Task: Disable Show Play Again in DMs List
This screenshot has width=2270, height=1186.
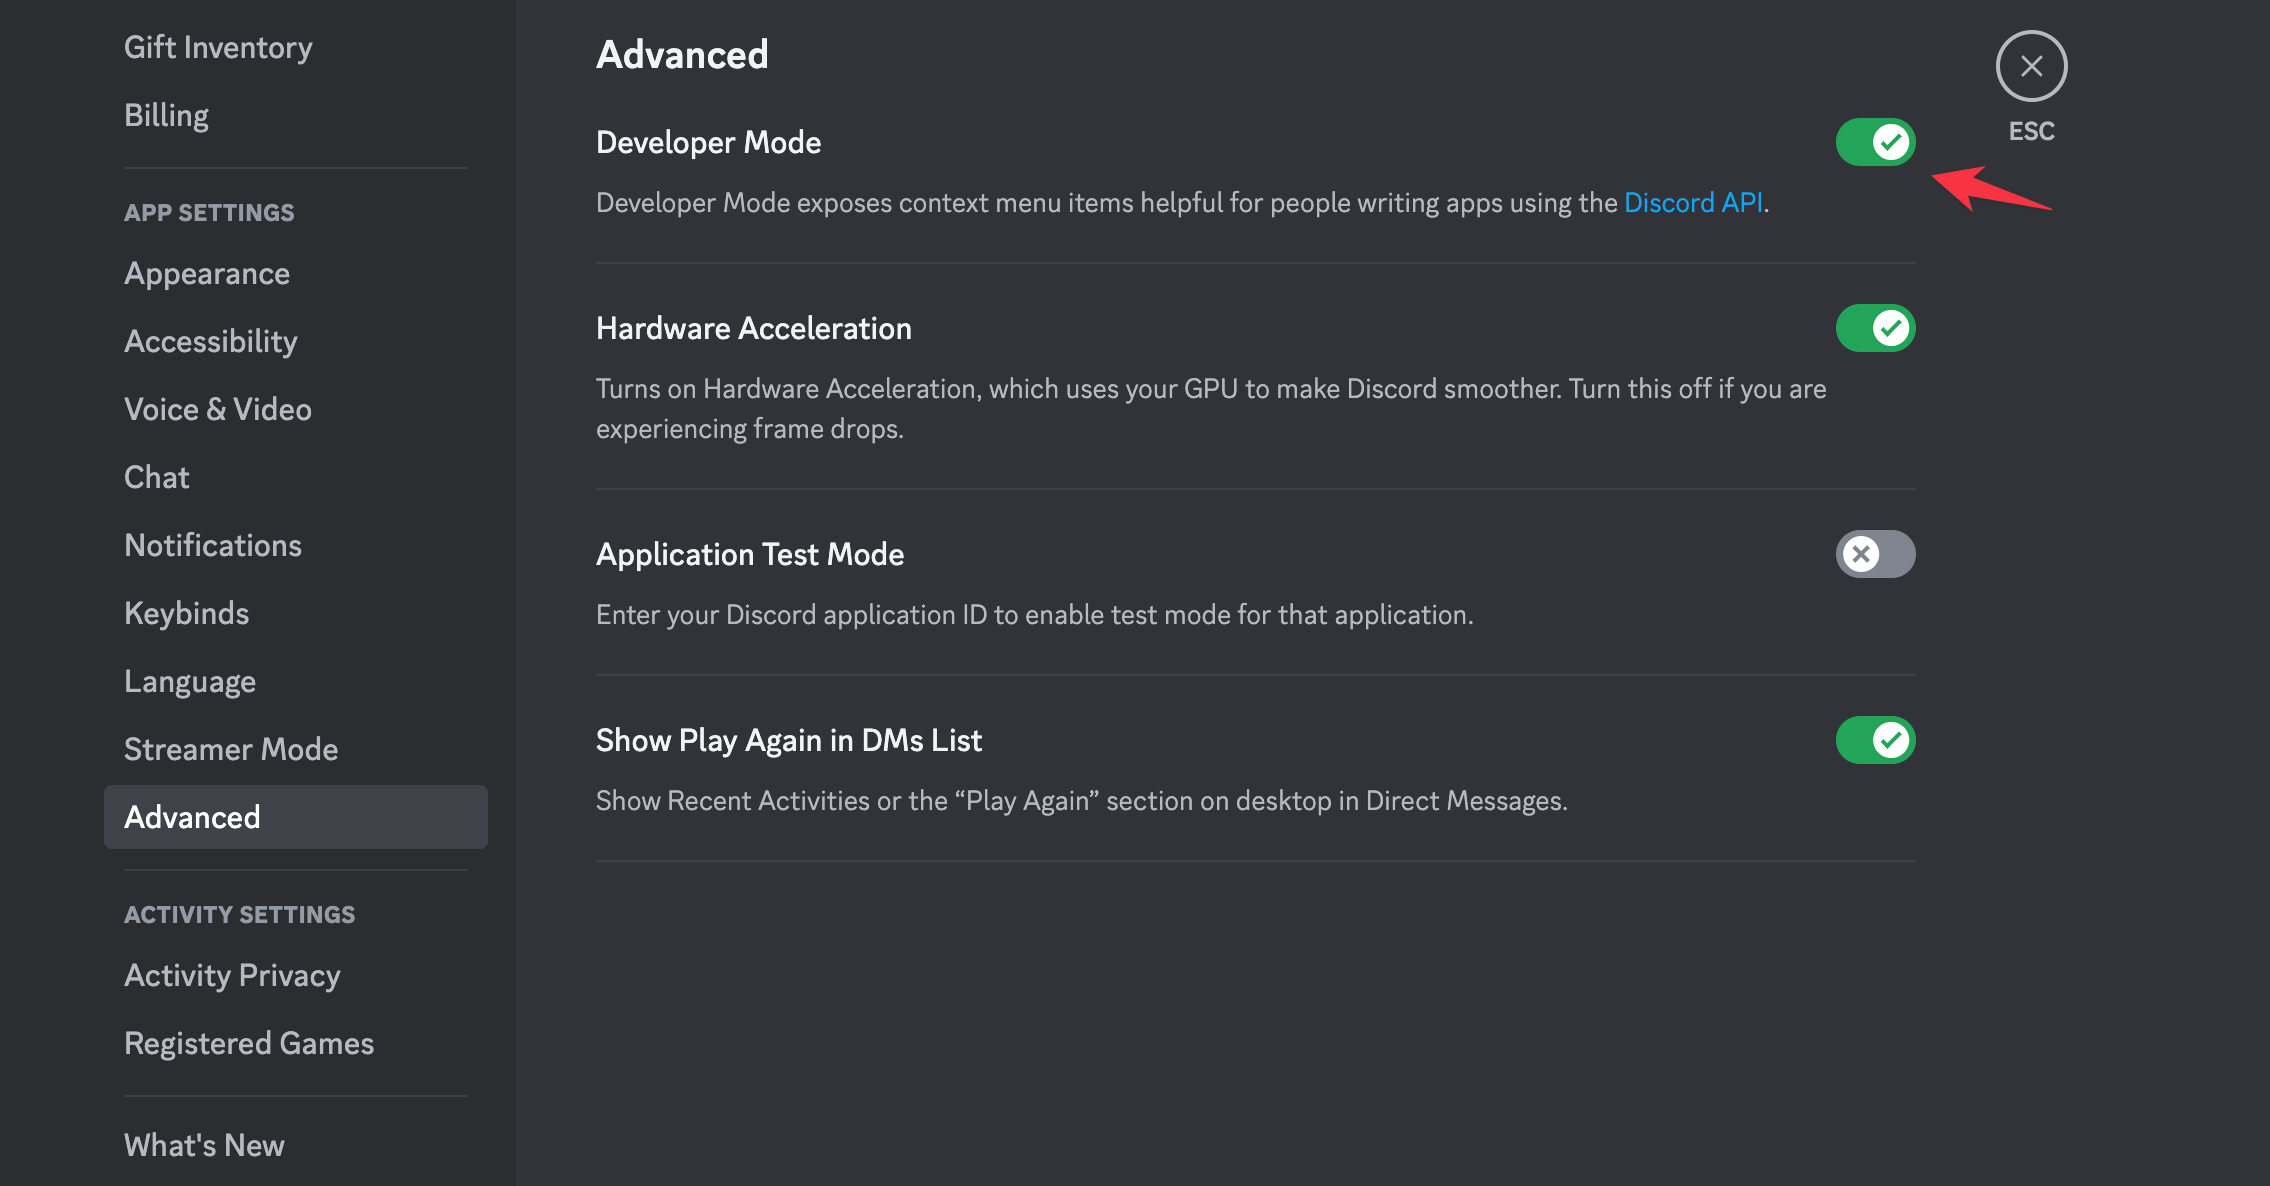Action: 1875,740
